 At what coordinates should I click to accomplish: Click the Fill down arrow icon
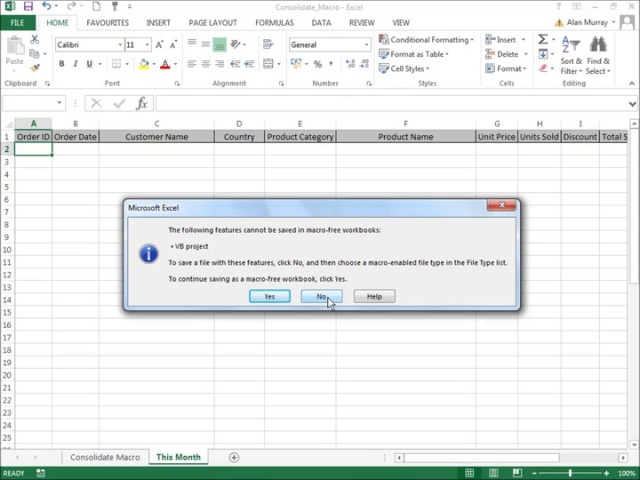point(543,54)
